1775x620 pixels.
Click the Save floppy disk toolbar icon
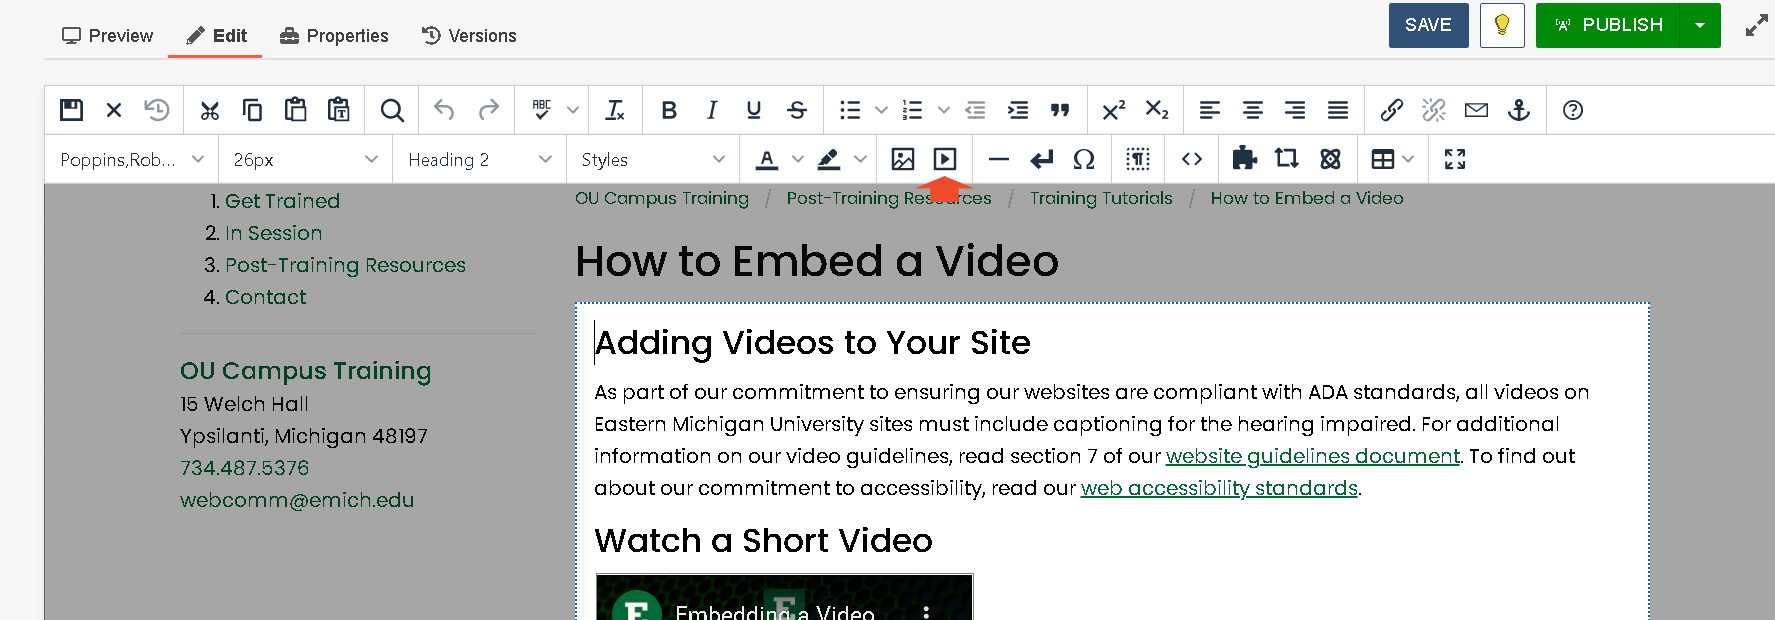(x=71, y=110)
